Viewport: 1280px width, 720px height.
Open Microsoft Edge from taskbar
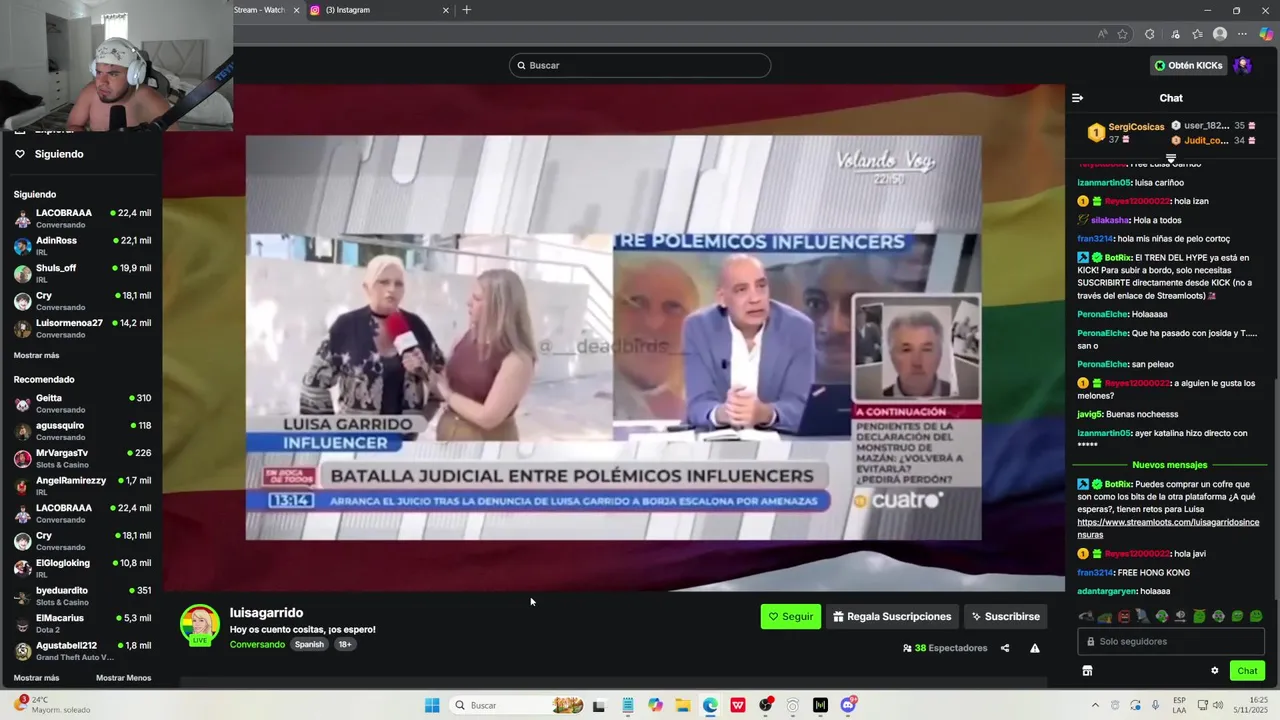(710, 705)
